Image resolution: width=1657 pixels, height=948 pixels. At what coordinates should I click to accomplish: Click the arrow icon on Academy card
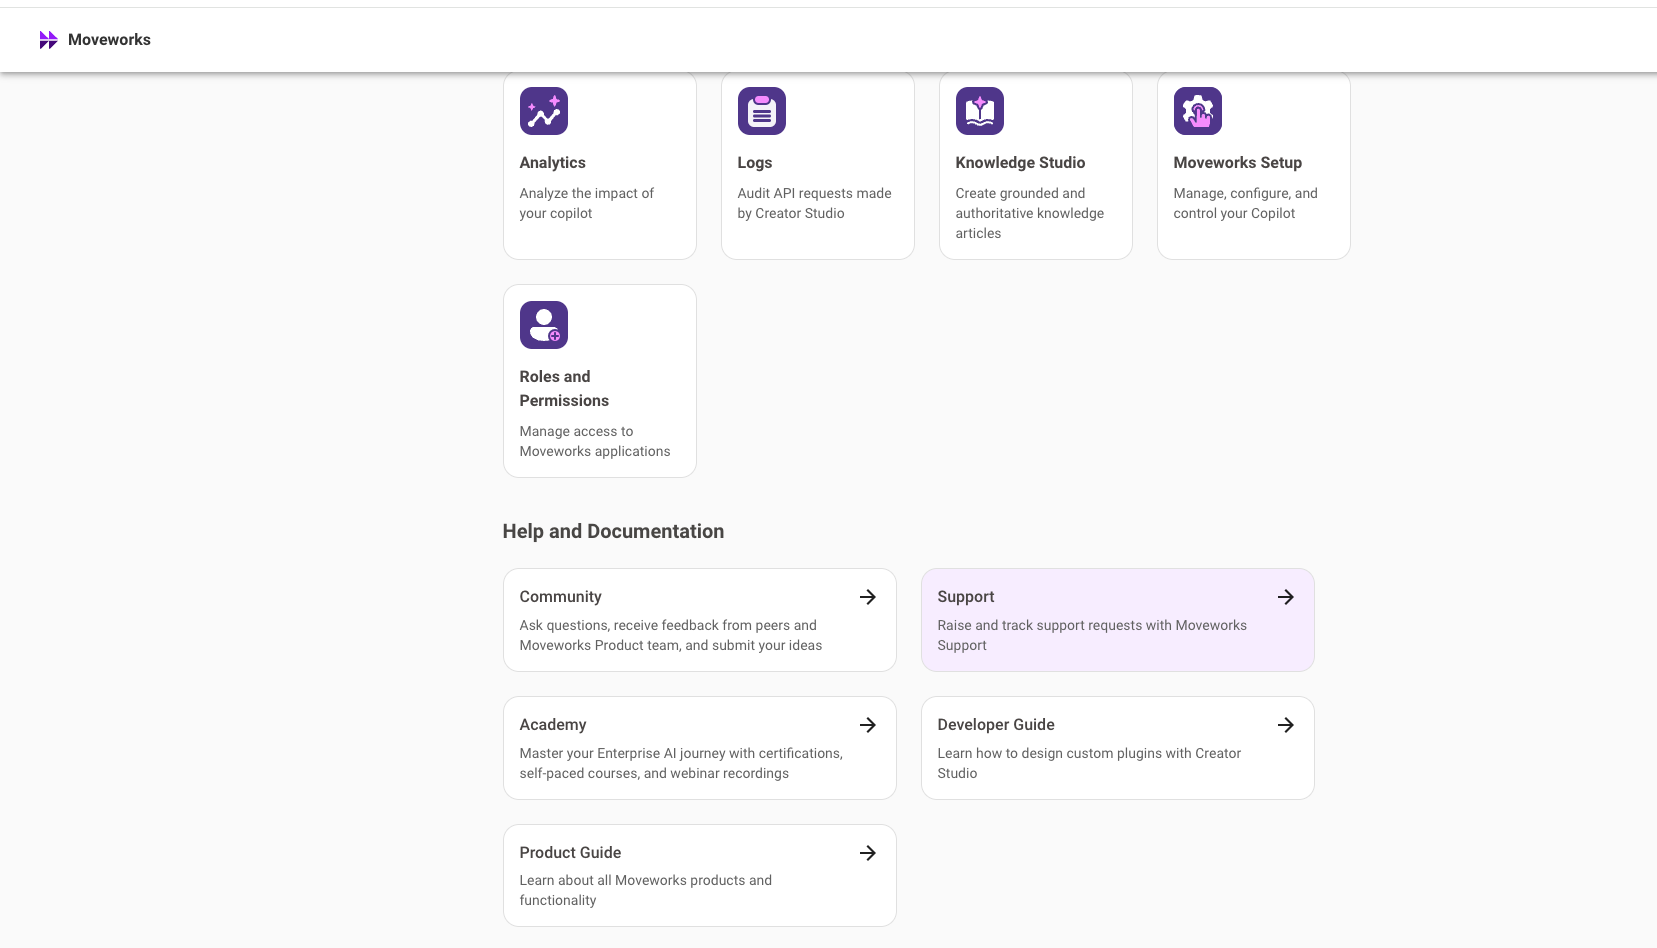coord(868,725)
